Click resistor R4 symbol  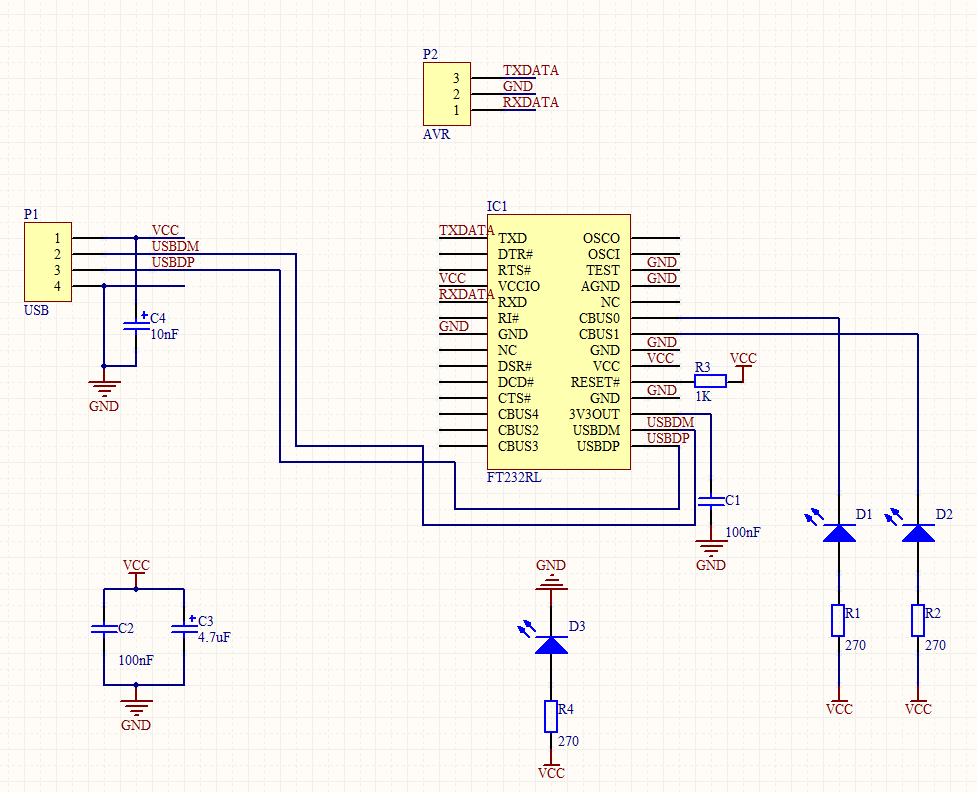tap(551, 716)
